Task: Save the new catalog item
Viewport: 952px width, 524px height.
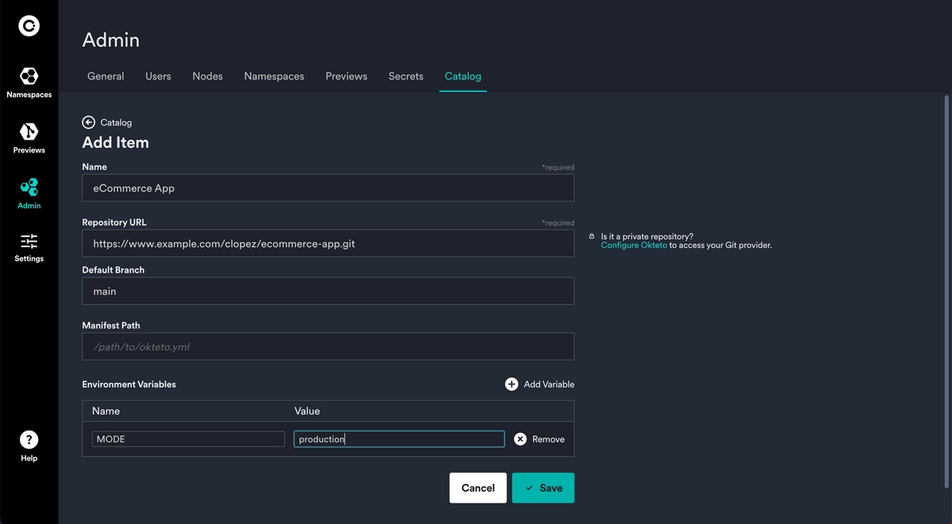Action: pyautogui.click(x=543, y=488)
